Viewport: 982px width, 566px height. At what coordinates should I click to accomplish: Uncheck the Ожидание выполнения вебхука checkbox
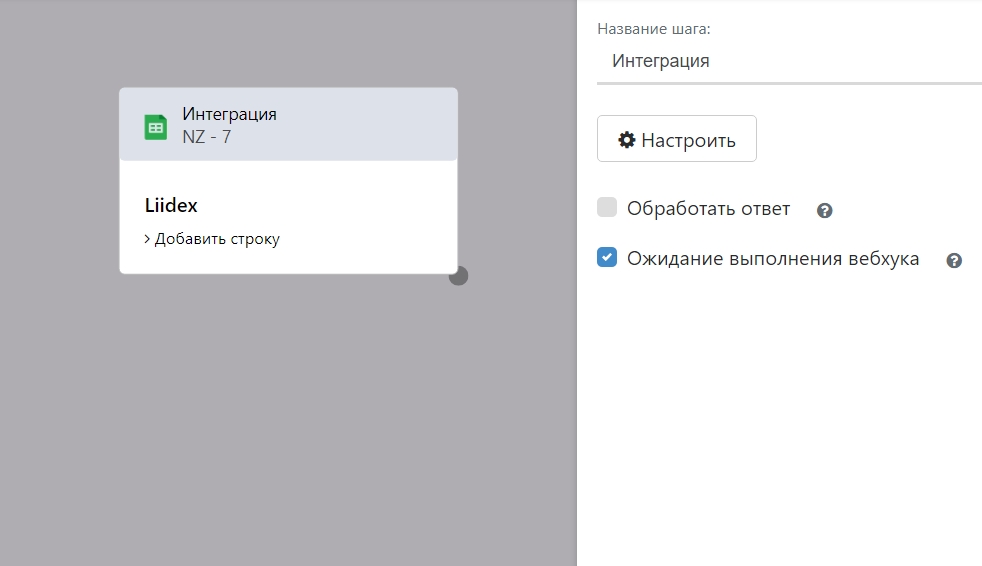pyautogui.click(x=607, y=258)
